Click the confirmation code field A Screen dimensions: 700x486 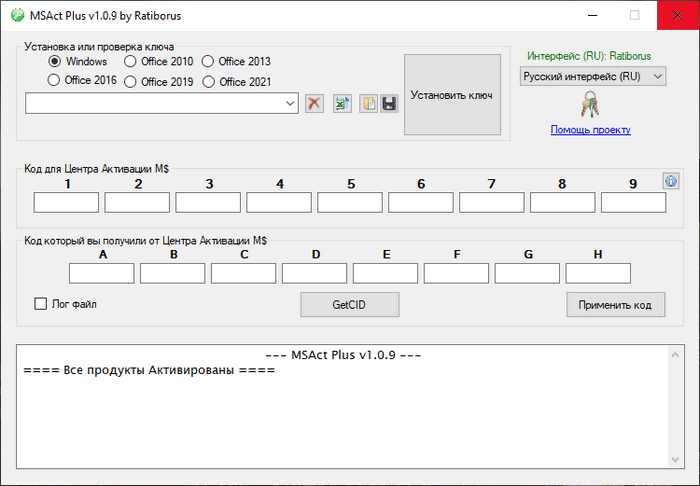102,274
